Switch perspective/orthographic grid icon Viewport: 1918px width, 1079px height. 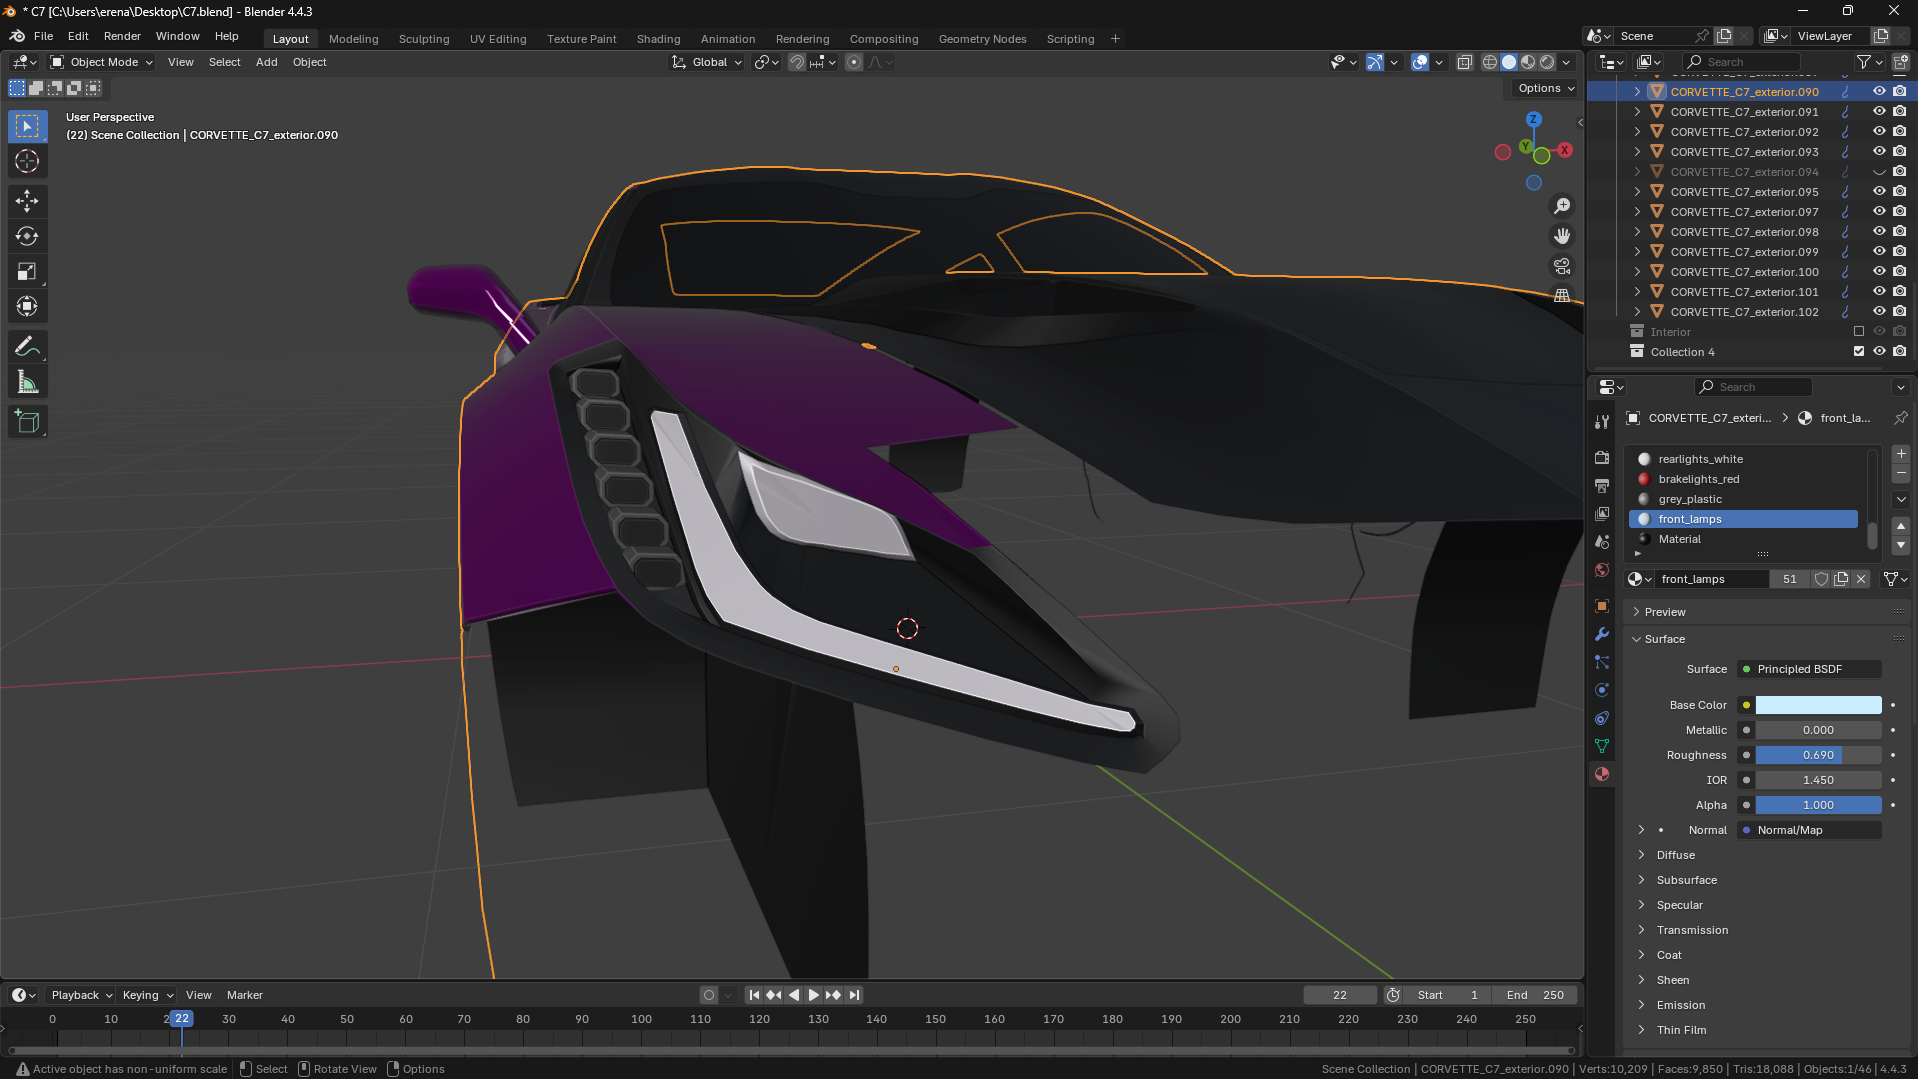coord(1562,296)
